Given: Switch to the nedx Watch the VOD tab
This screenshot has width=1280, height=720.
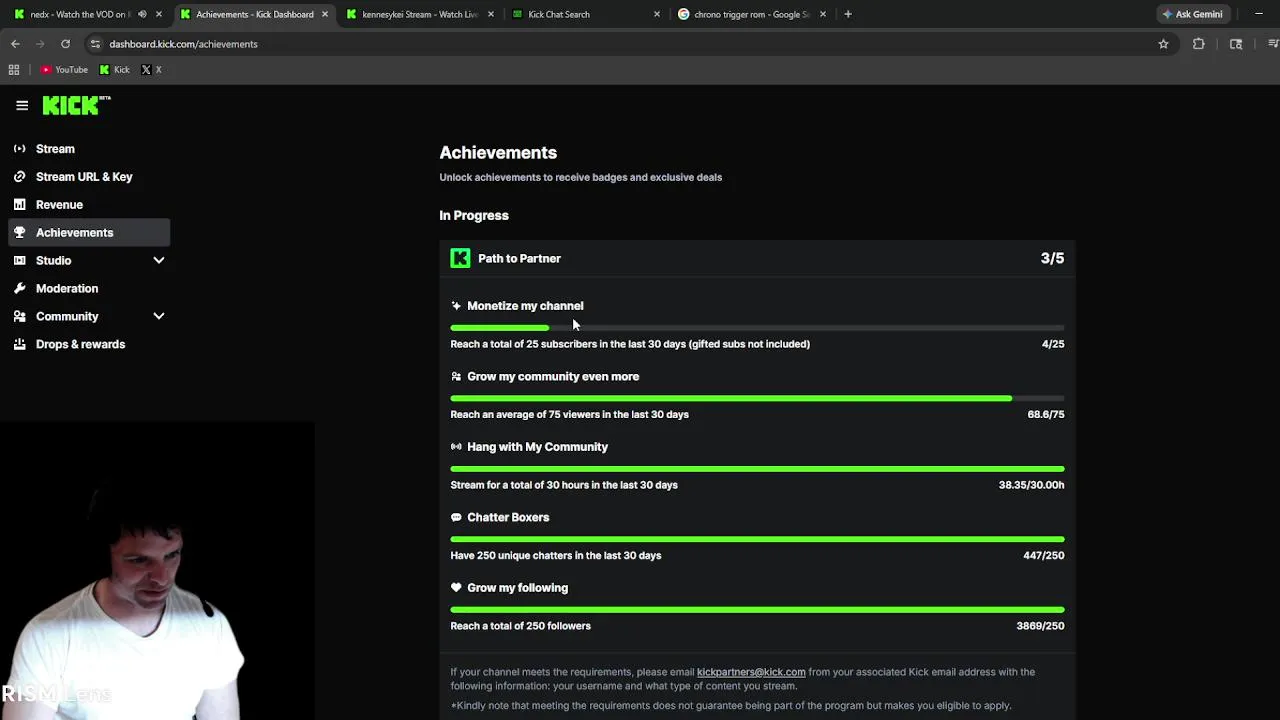Looking at the screenshot, I should coord(88,14).
